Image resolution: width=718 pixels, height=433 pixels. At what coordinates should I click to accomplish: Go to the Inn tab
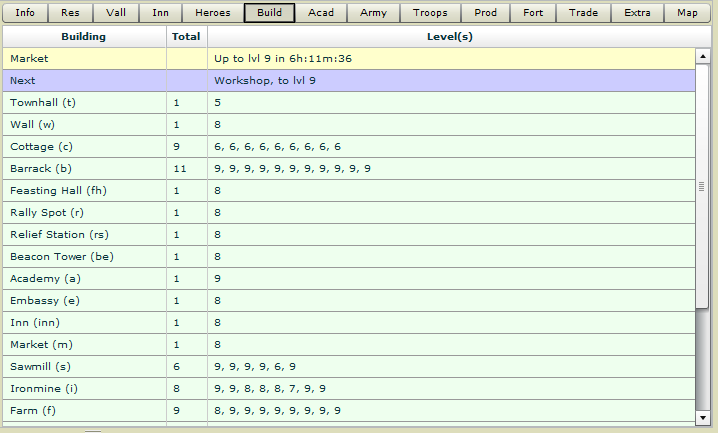click(161, 13)
